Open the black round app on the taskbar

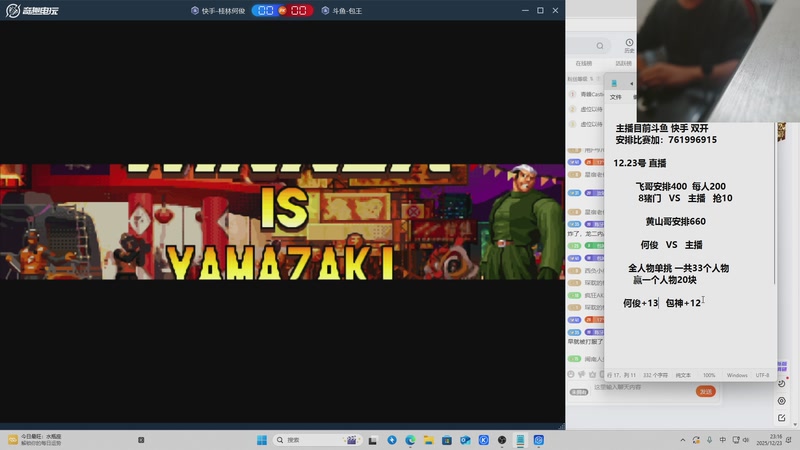tap(502, 440)
